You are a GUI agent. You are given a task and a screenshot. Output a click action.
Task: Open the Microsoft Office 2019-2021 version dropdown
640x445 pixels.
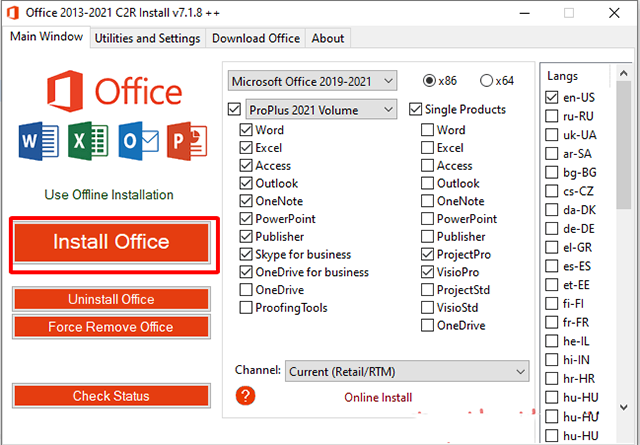[x=312, y=80]
